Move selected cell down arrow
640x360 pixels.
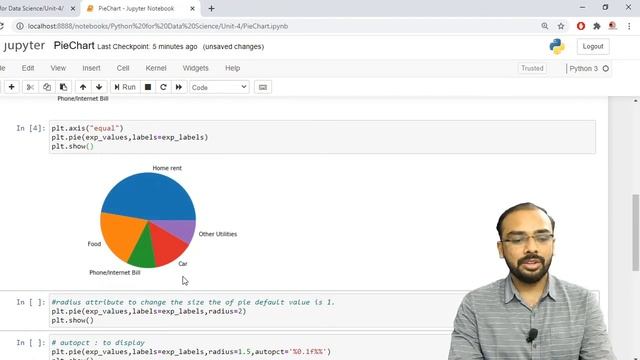[99, 87]
